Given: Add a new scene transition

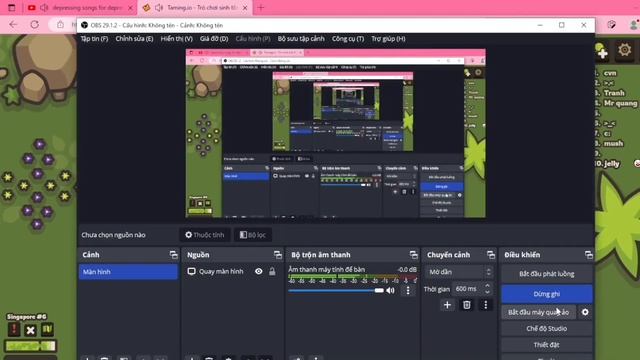Looking at the screenshot, I should 447,305.
